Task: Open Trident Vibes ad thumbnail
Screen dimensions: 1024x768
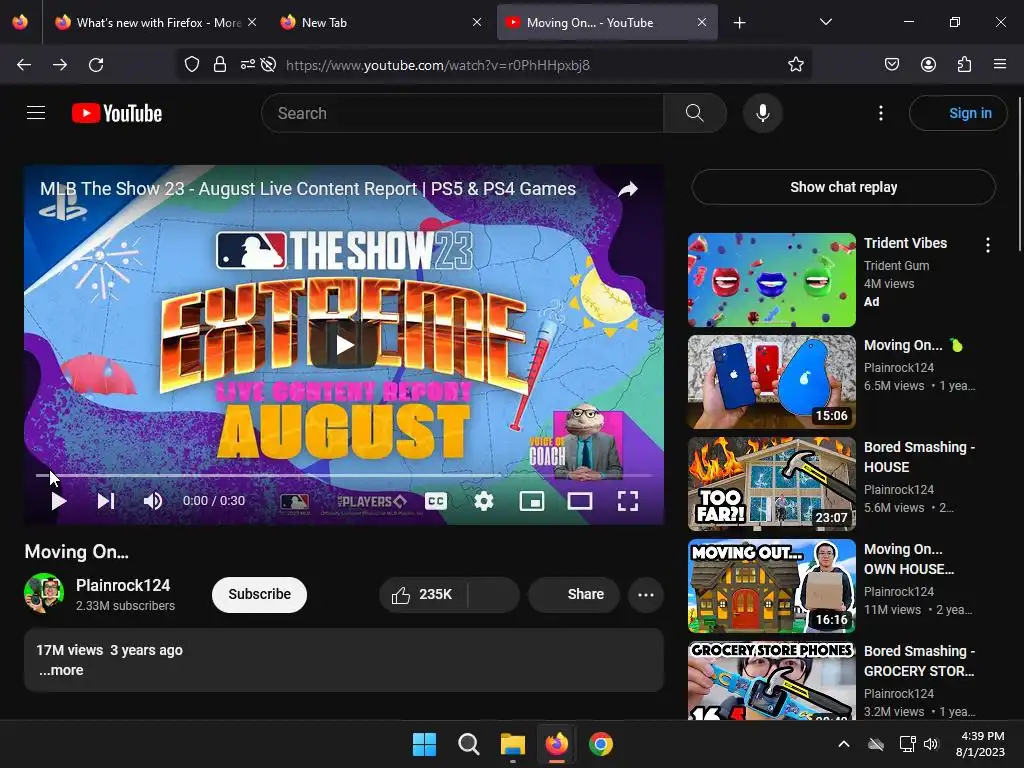Action: (x=771, y=280)
